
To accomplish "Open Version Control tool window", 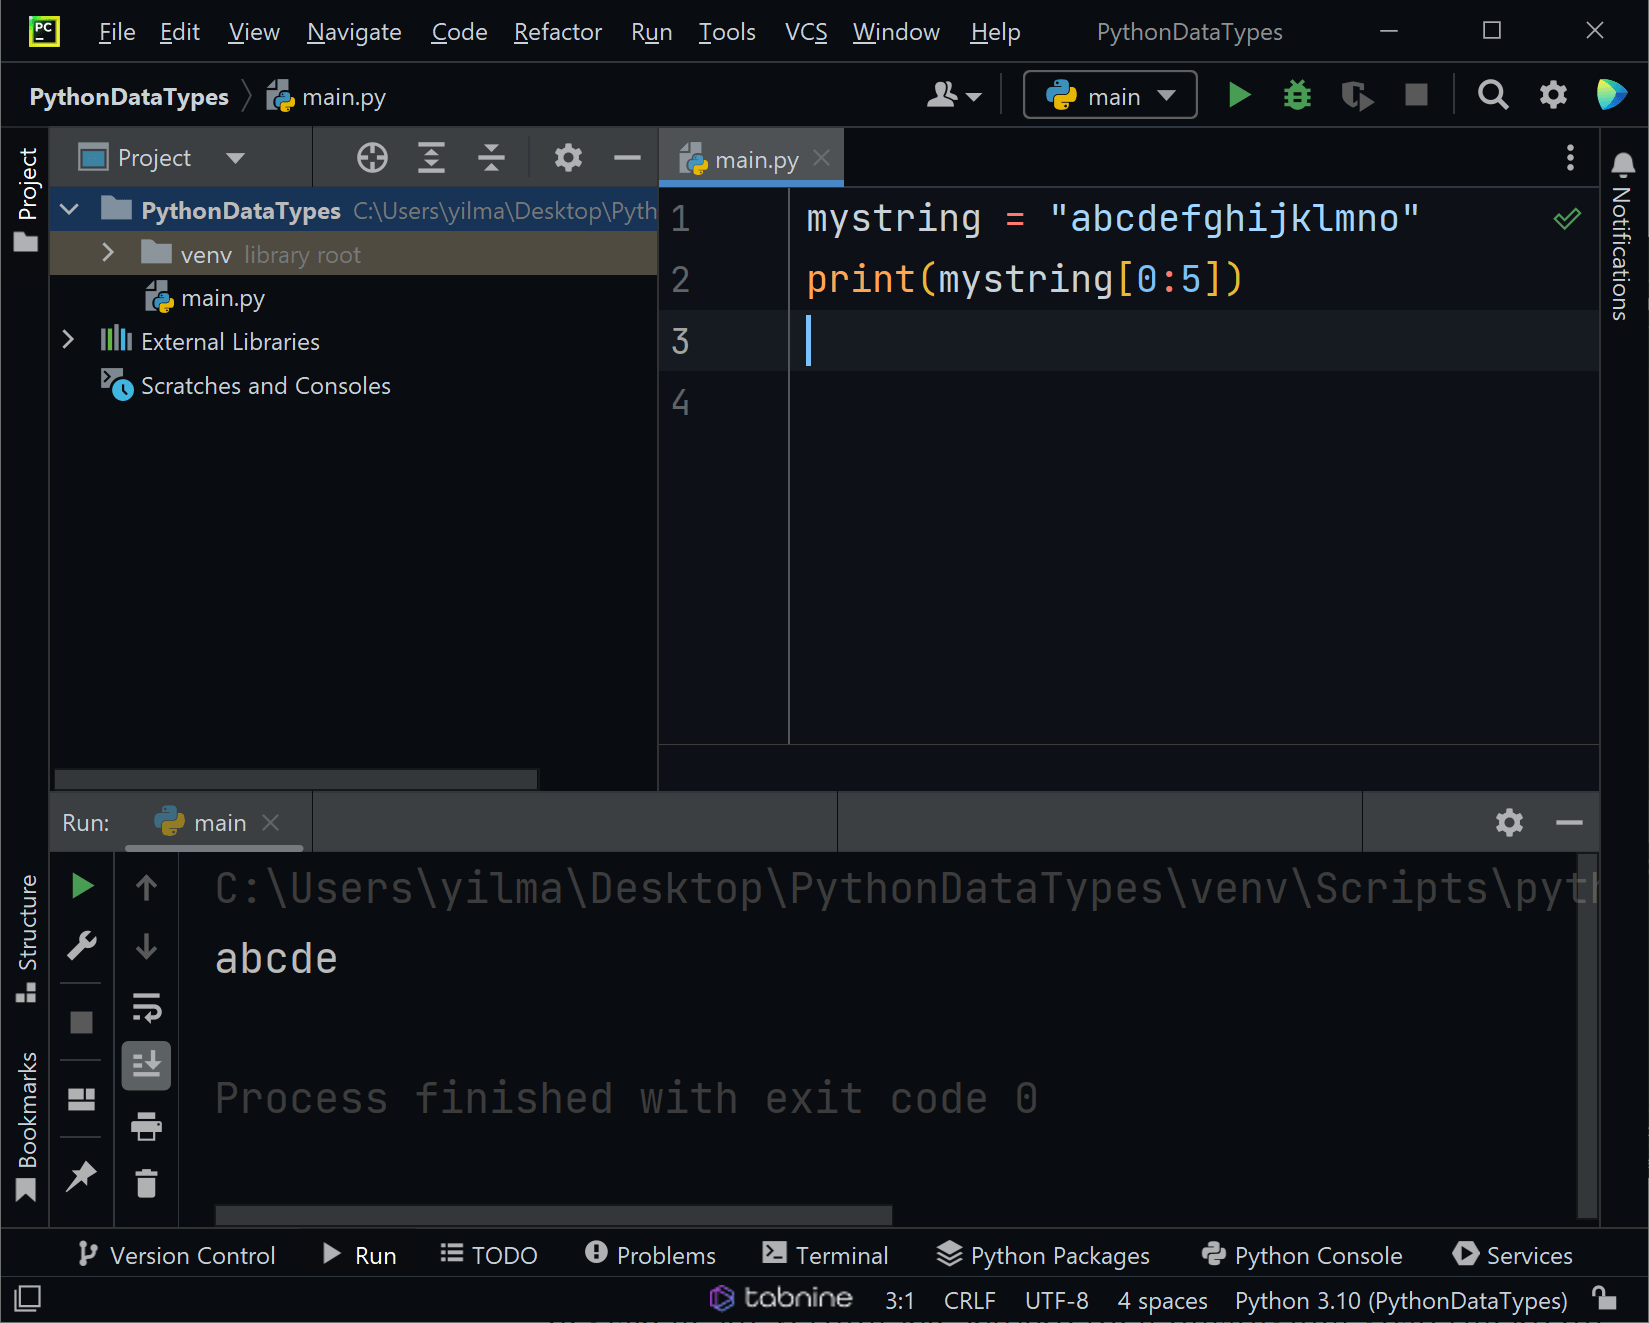I will [176, 1255].
